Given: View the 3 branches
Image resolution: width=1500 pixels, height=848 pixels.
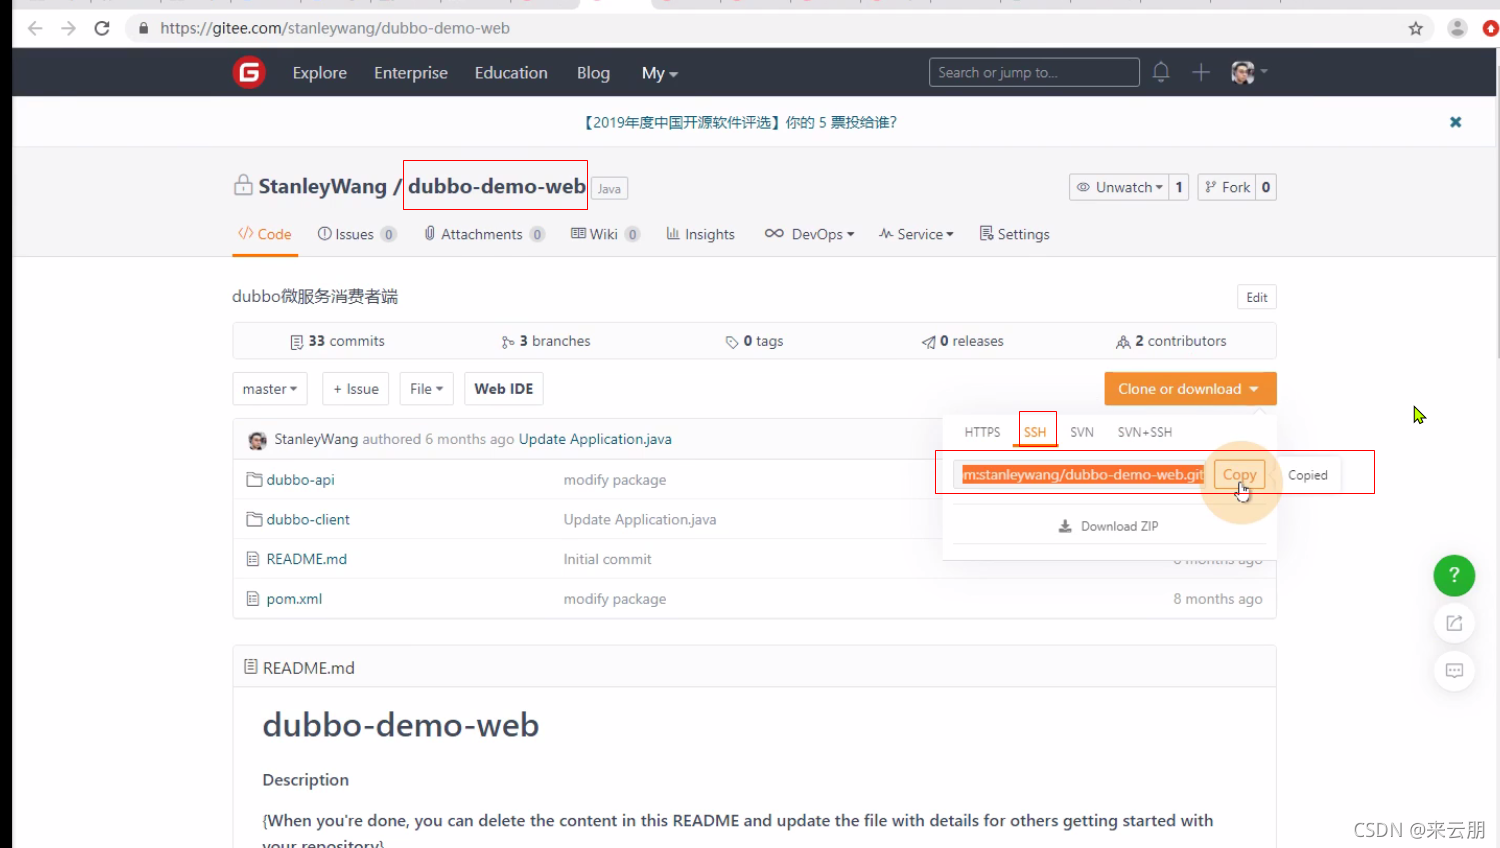Looking at the screenshot, I should click(546, 341).
